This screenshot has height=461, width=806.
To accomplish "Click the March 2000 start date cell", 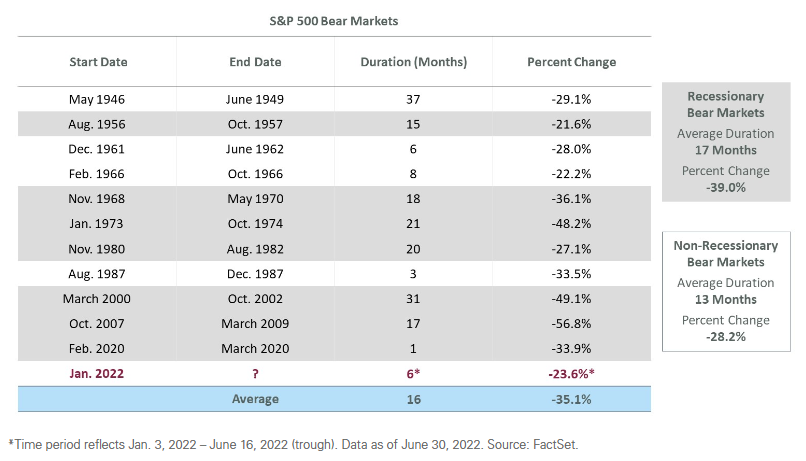I will click(x=98, y=299).
